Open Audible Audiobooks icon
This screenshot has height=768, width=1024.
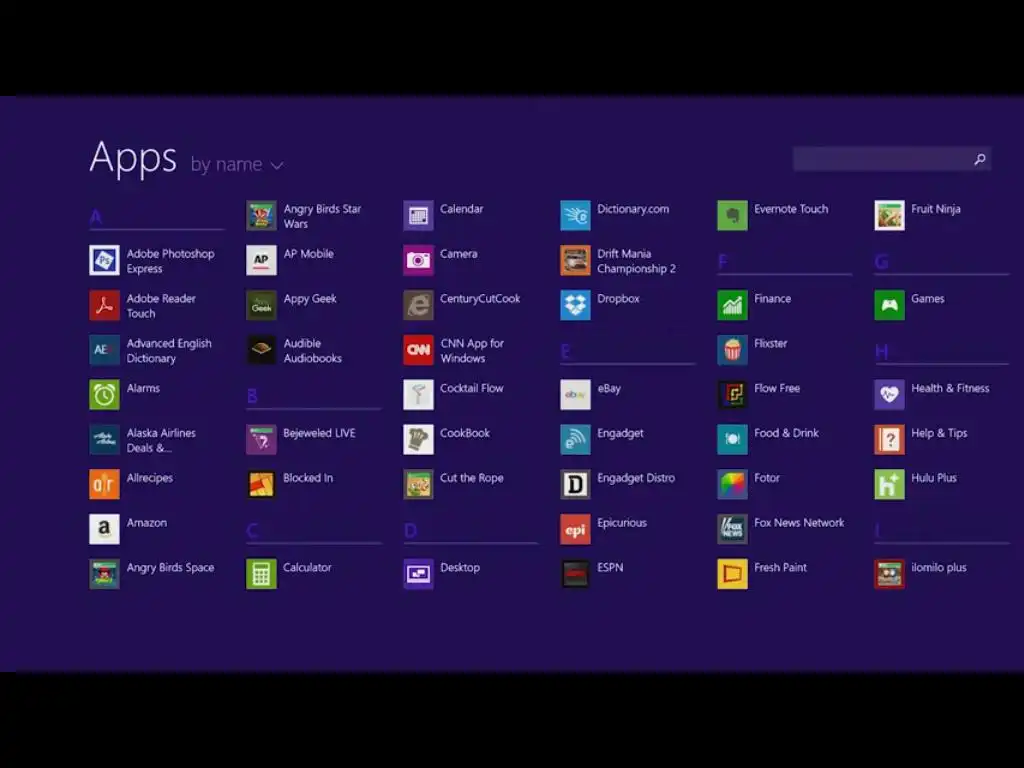coord(261,350)
